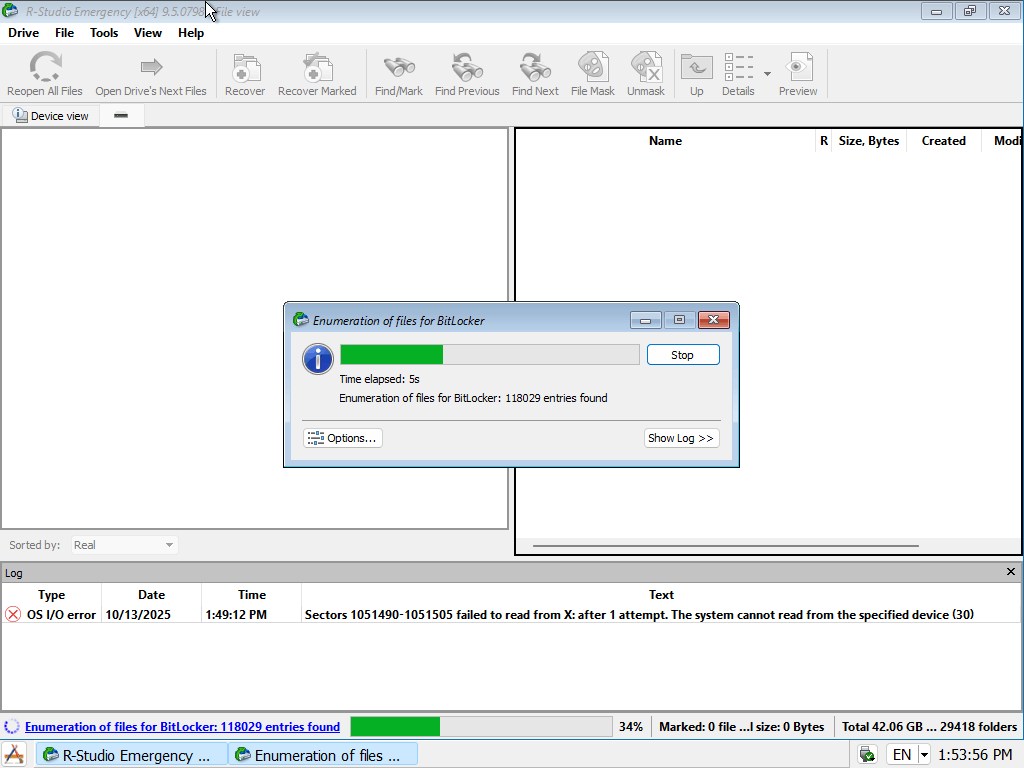Open Find/Mark binoculars tool
This screenshot has height=768, width=1024.
pos(399,67)
